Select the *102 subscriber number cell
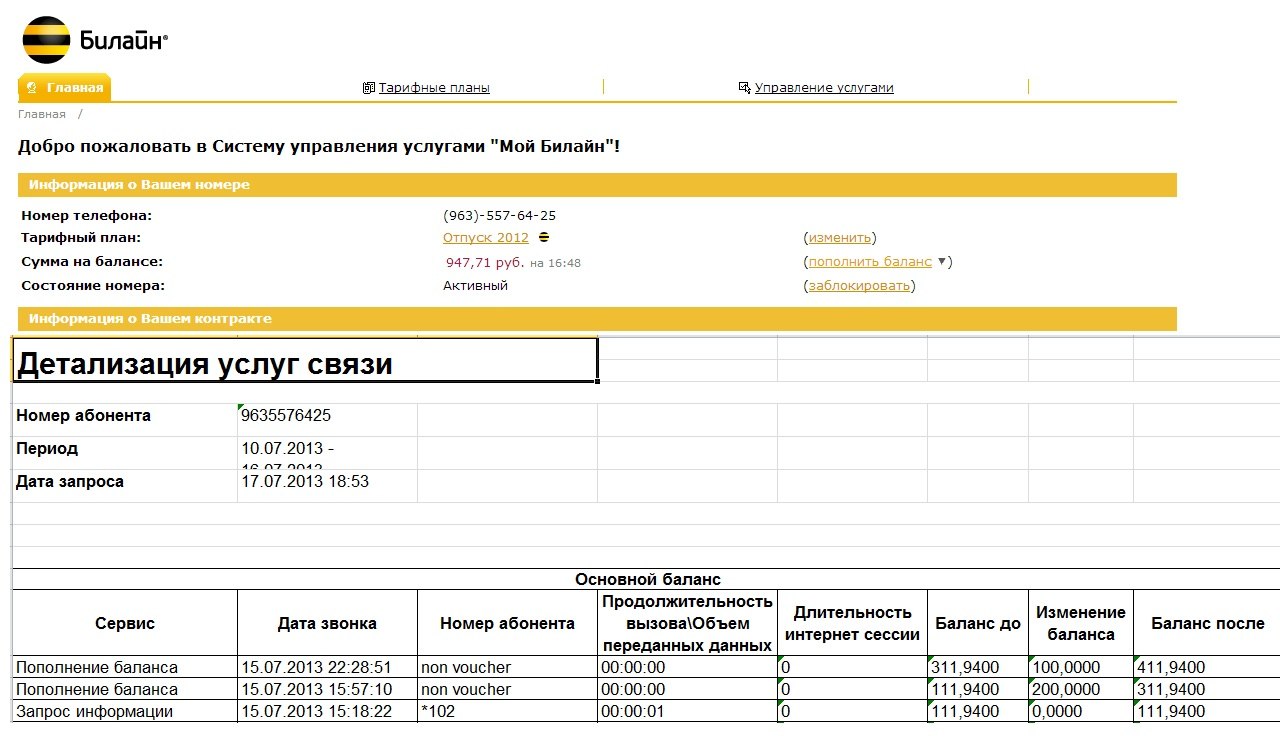Image resolution: width=1280 pixels, height=753 pixels. (x=507, y=711)
